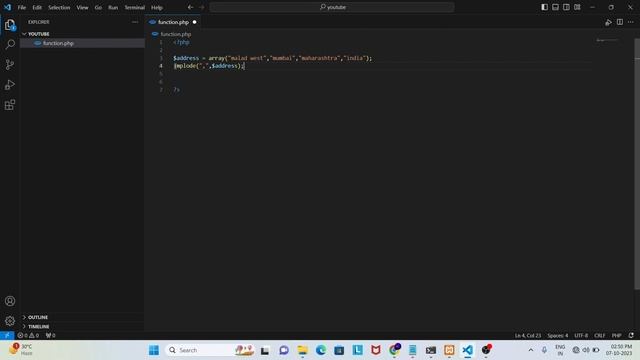Change end of line sequence CRLF

(600, 335)
